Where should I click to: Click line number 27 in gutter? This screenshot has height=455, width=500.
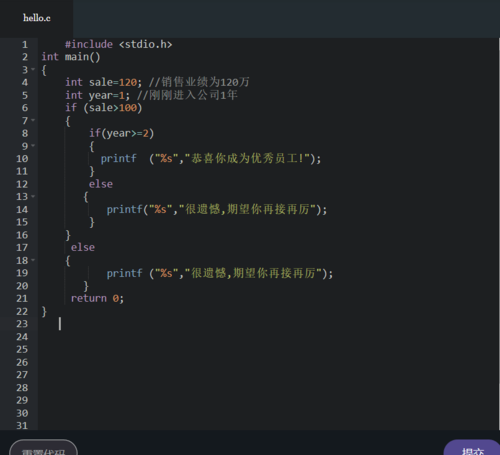click(22, 375)
